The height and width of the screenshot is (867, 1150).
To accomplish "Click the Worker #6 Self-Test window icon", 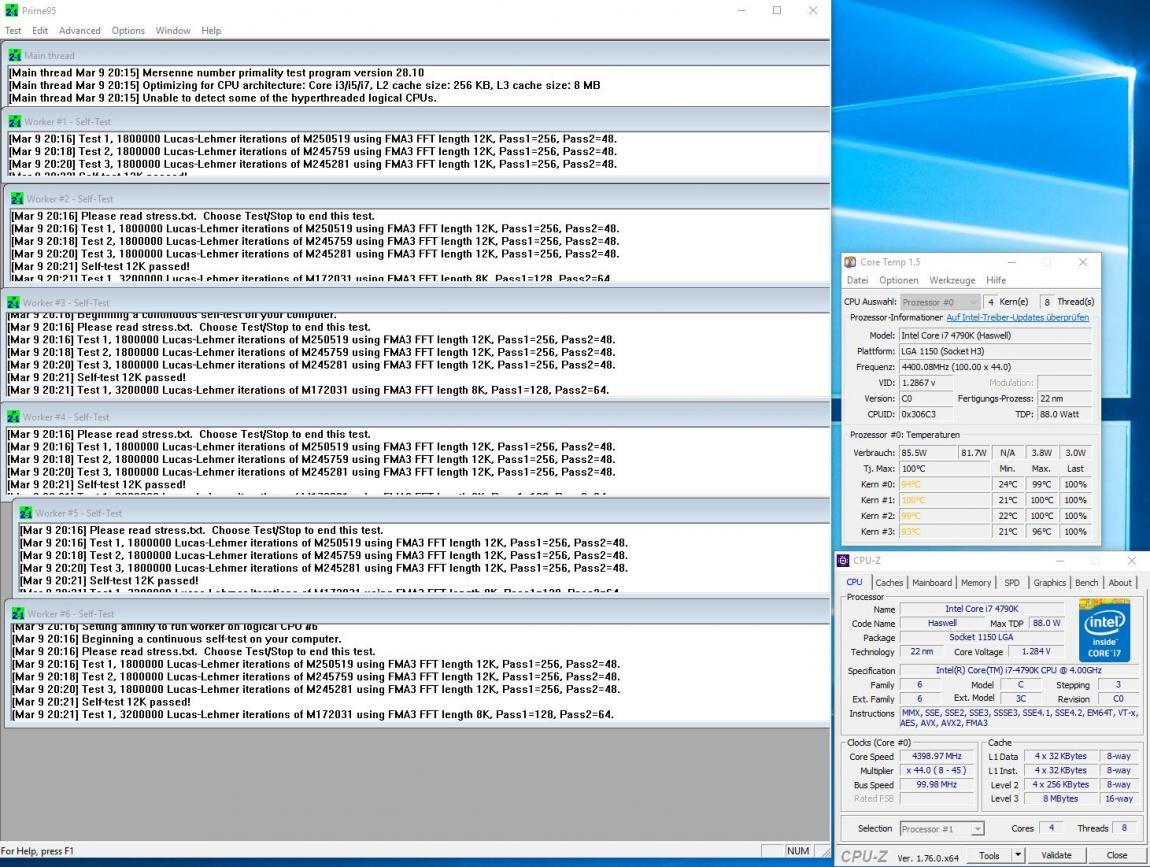I will tap(18, 613).
